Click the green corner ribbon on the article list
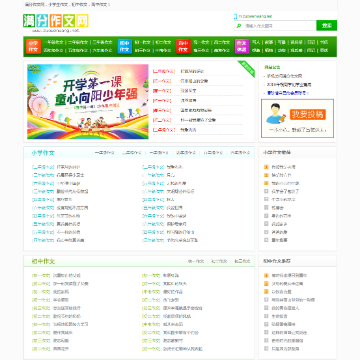This screenshot has width=360, height=360. [247, 68]
